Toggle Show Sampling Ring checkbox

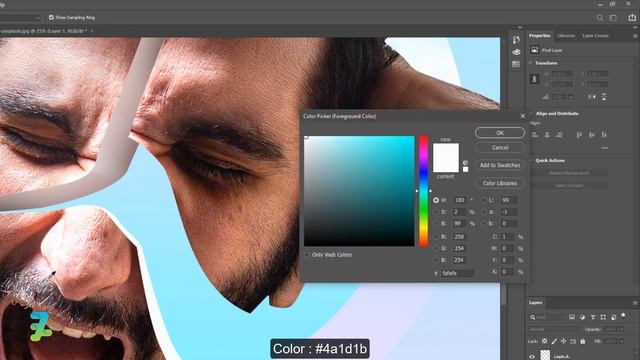[x=51, y=18]
